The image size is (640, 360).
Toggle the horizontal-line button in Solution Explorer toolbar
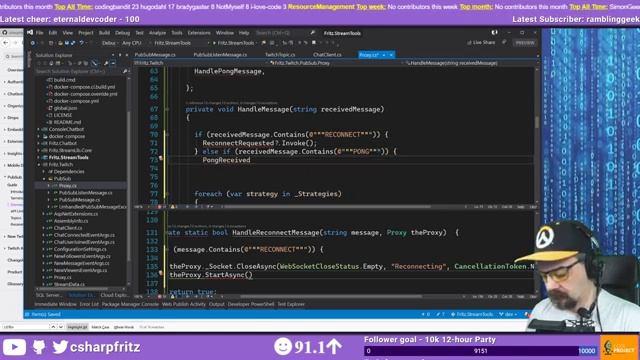113,63
